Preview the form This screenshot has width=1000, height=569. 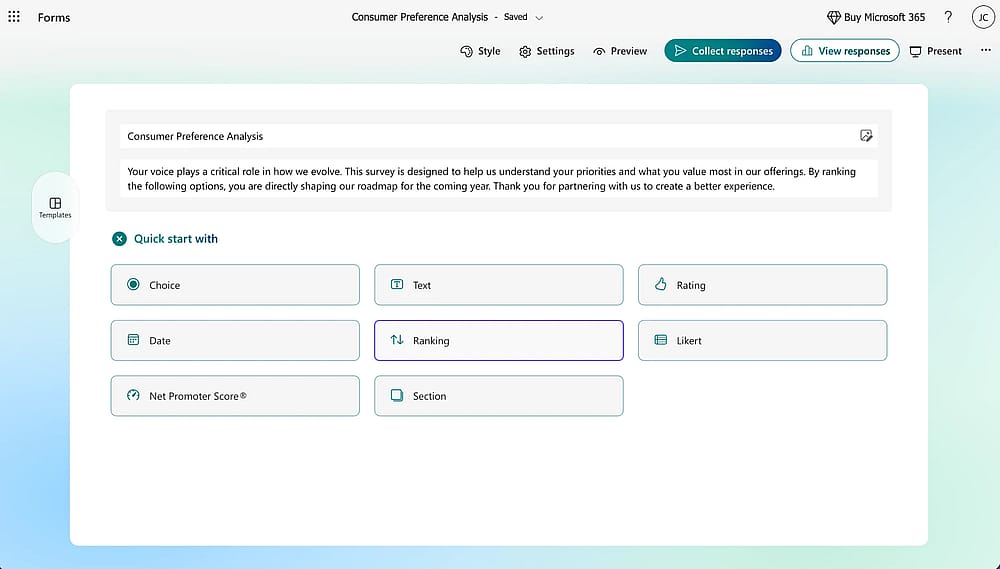click(620, 51)
